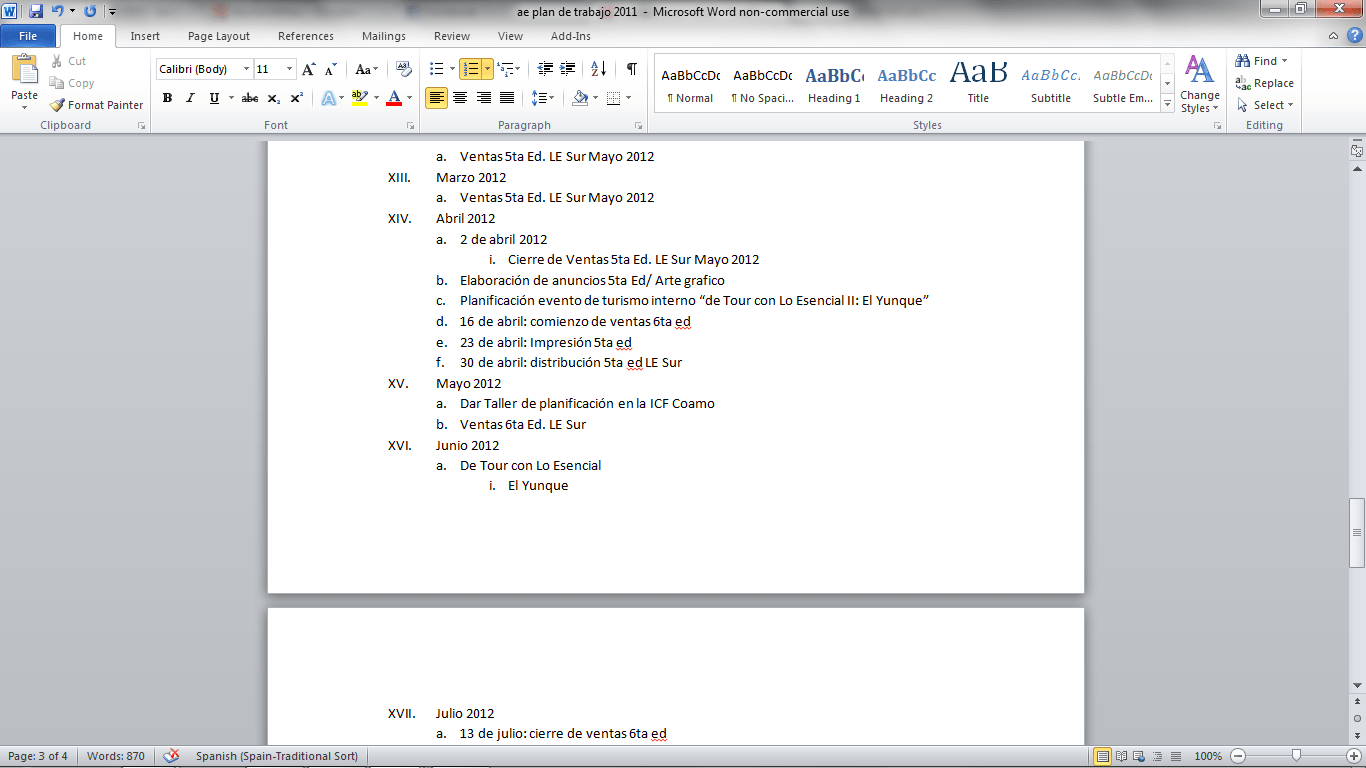Open the font name Calibri (Body) combo box
This screenshot has width=1366, height=768.
pyautogui.click(x=205, y=69)
